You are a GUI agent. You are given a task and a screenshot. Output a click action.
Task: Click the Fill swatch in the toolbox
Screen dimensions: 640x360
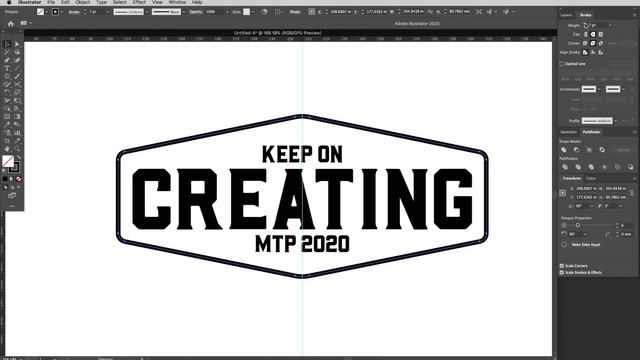[x=8, y=161]
